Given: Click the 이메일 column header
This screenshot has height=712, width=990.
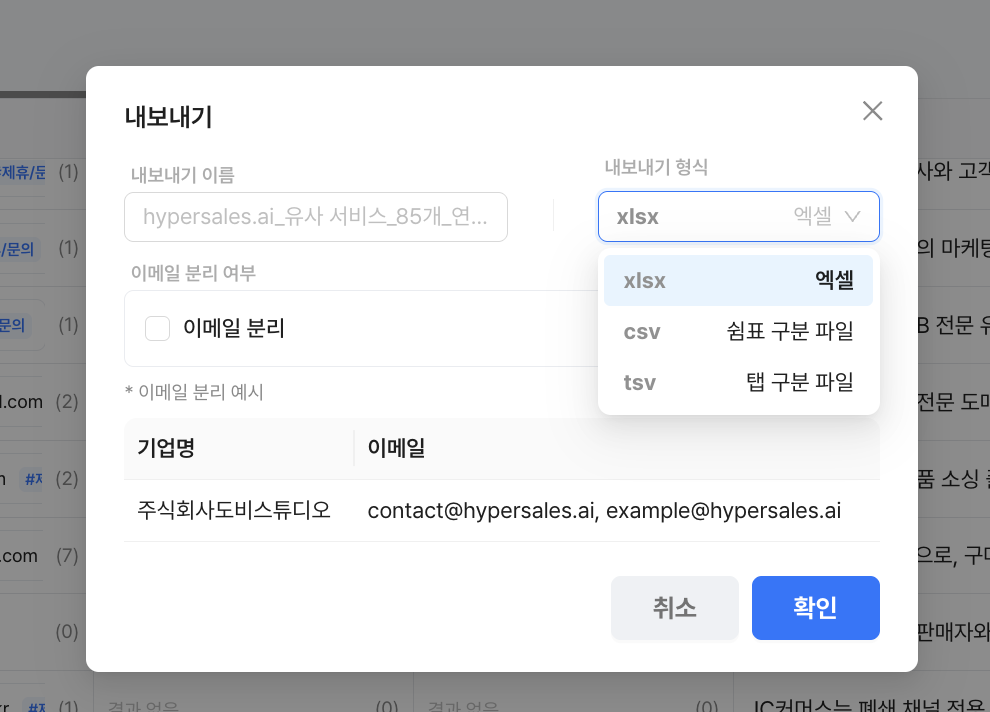Looking at the screenshot, I should pos(396,449).
